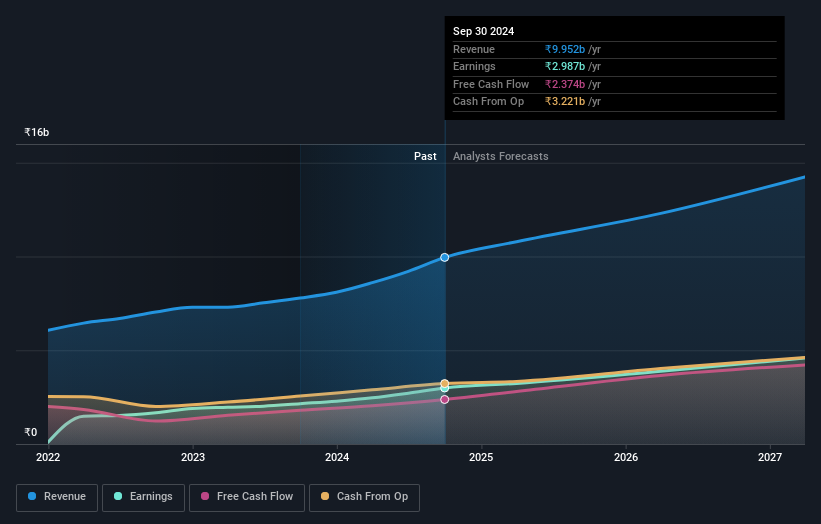Click the Free Cash Flow row label in tooltip

pyautogui.click(x=491, y=84)
